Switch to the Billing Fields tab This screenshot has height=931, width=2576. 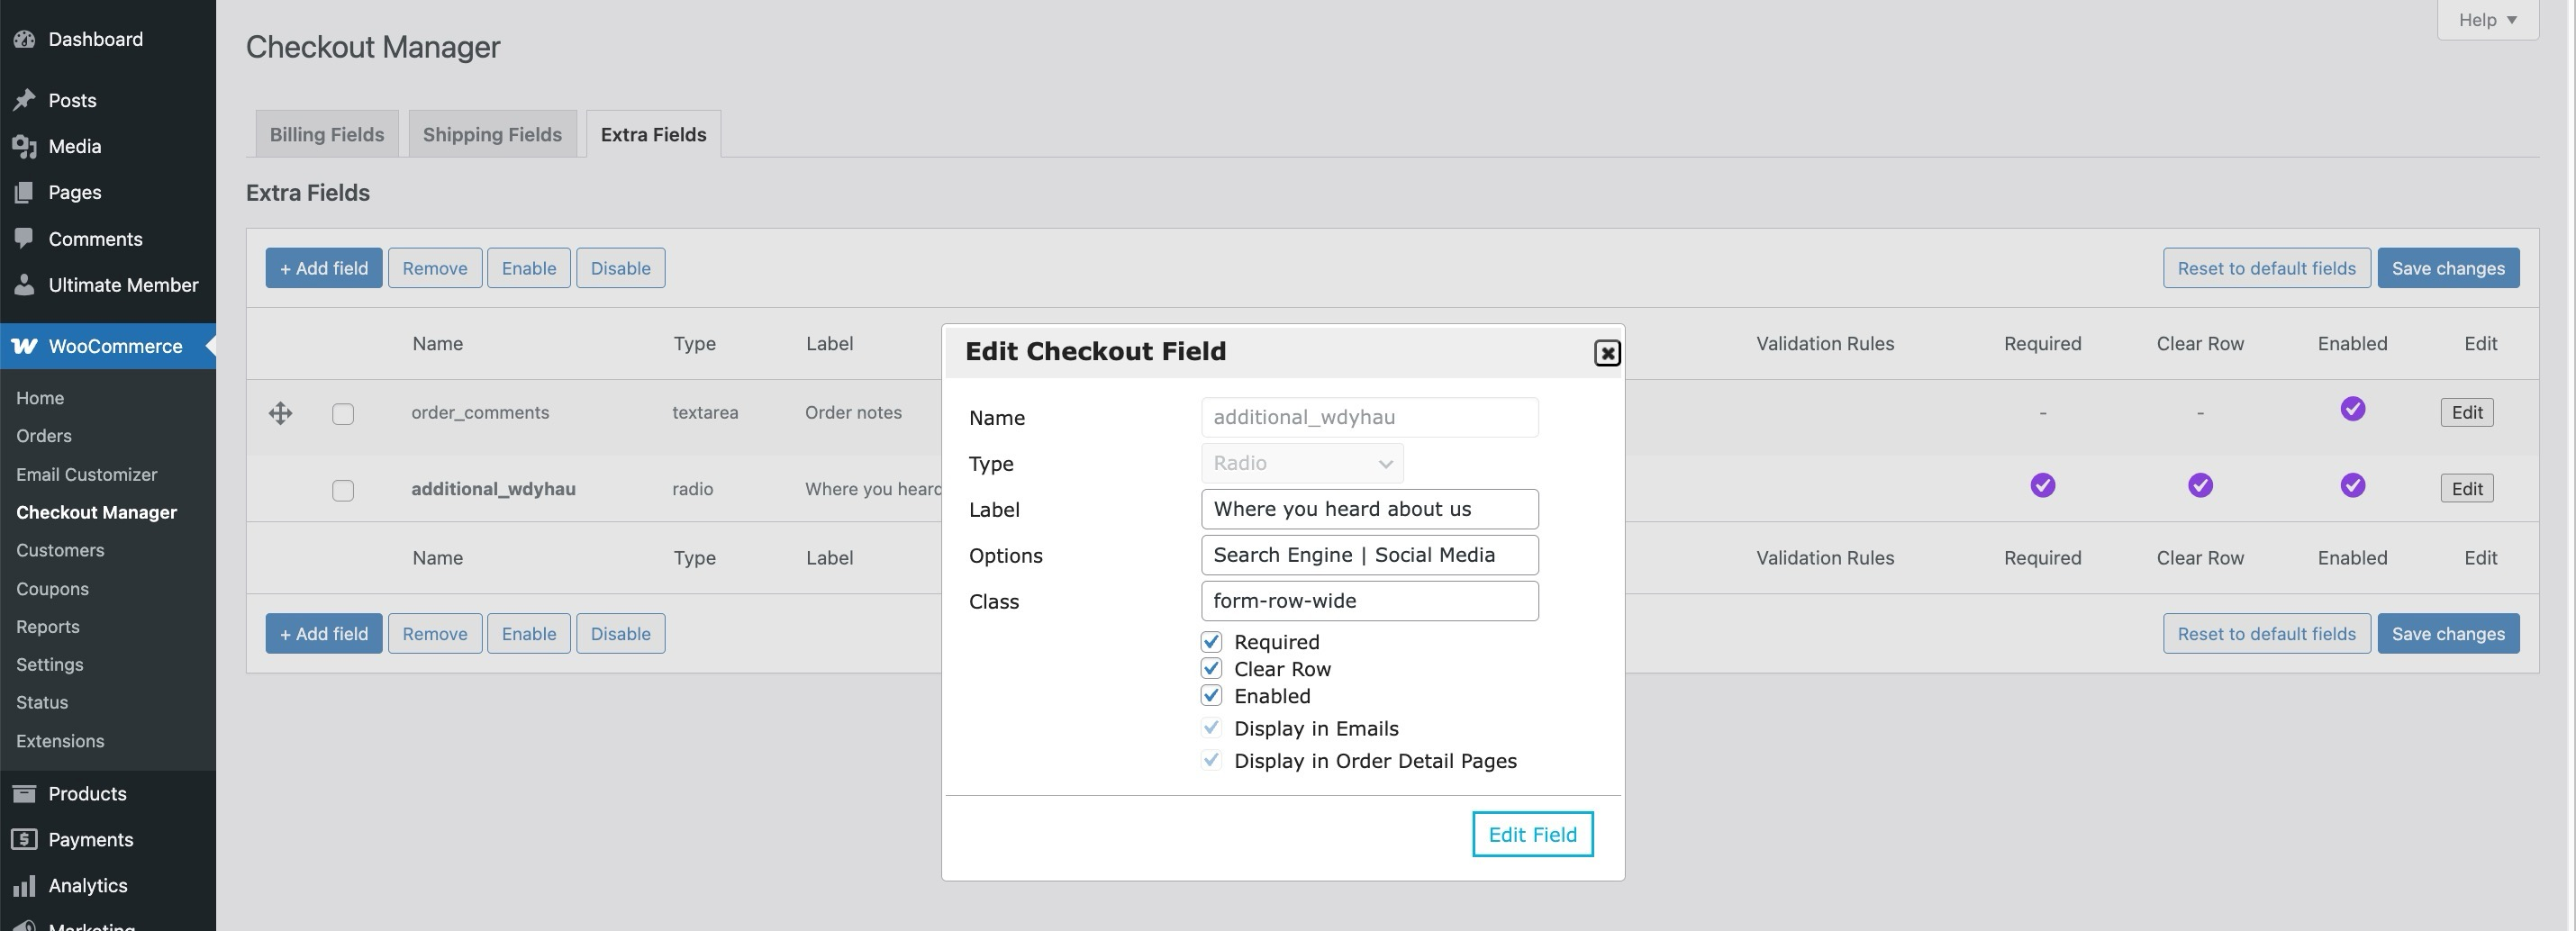coord(327,134)
